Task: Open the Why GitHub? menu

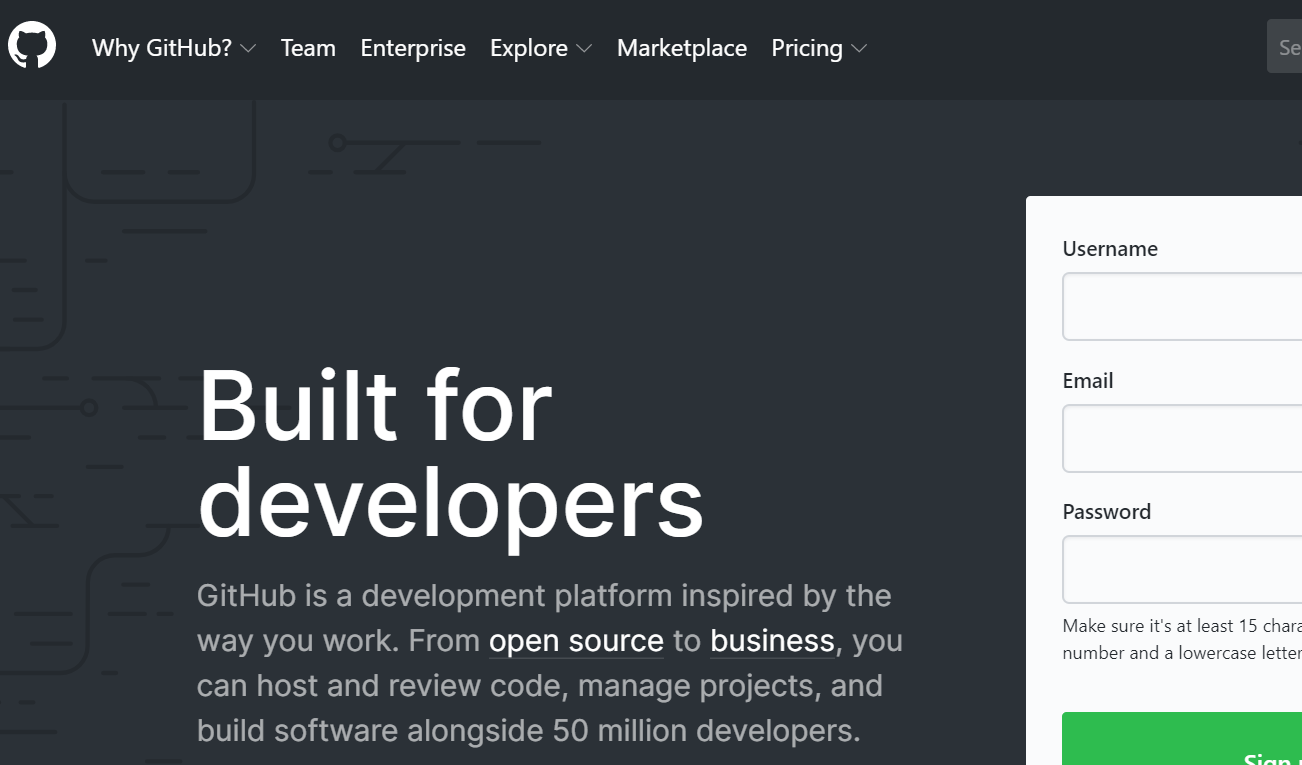Action: point(174,48)
